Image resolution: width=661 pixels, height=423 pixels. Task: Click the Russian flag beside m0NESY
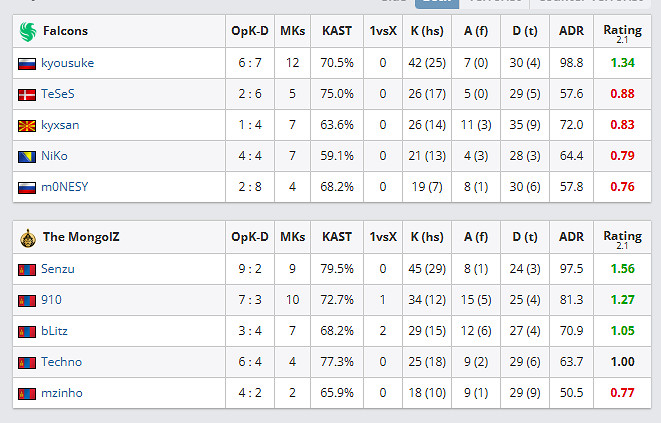pos(27,187)
